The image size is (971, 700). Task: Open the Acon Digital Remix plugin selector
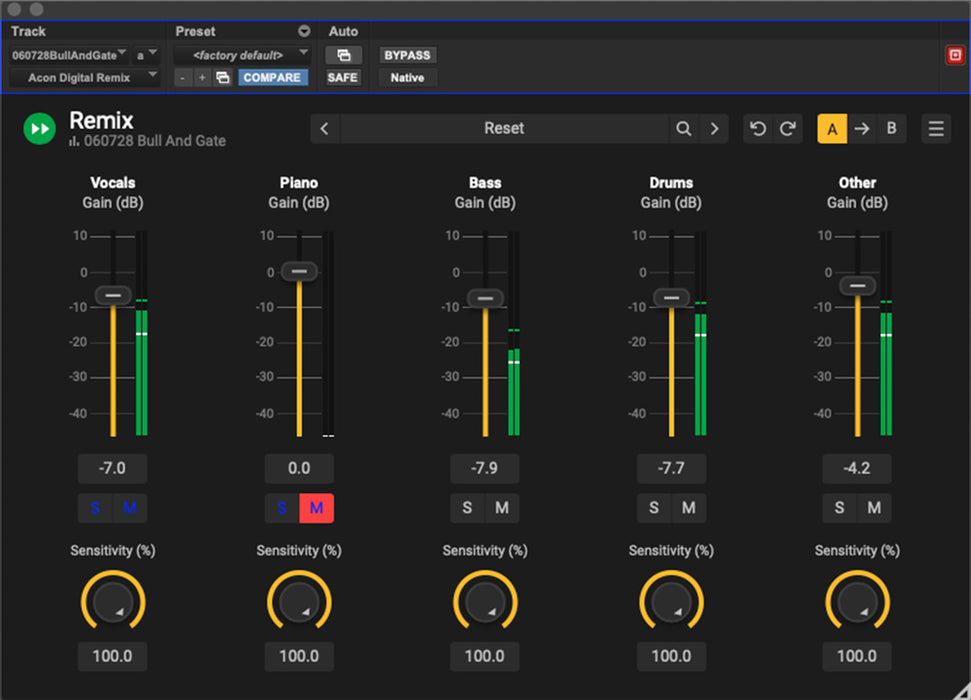point(85,77)
